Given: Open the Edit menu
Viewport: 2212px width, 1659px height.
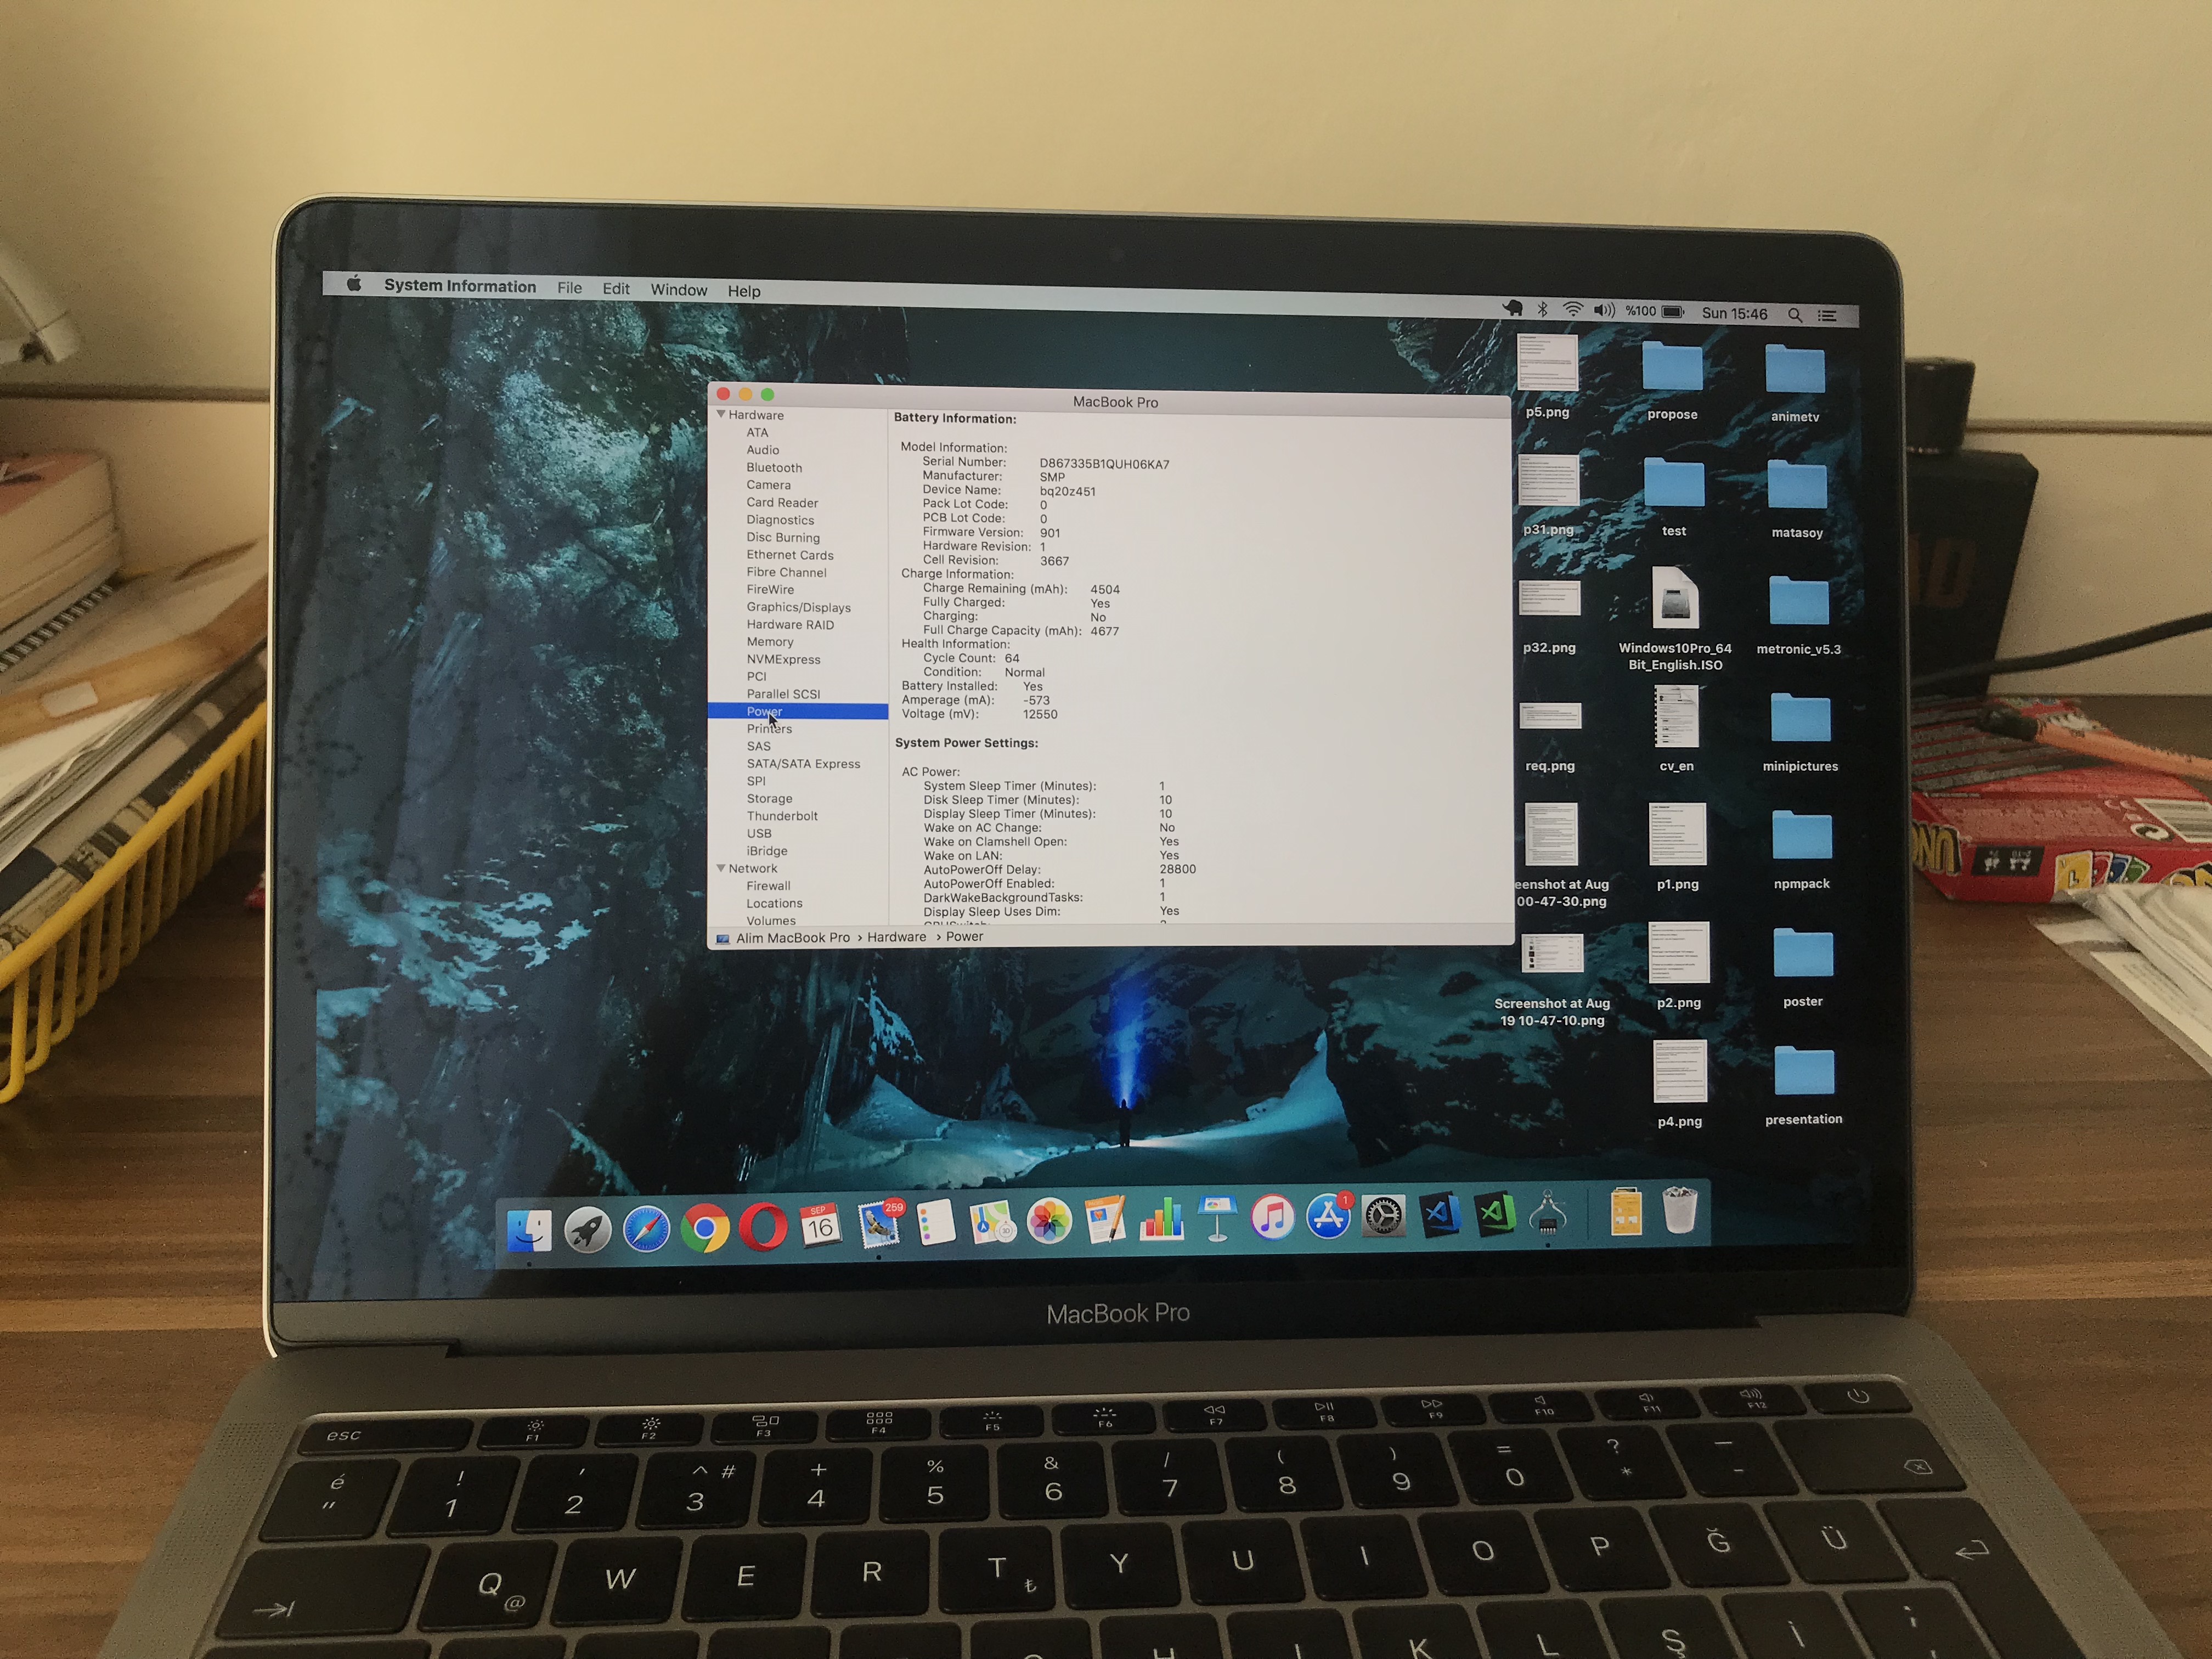Looking at the screenshot, I should 616,289.
